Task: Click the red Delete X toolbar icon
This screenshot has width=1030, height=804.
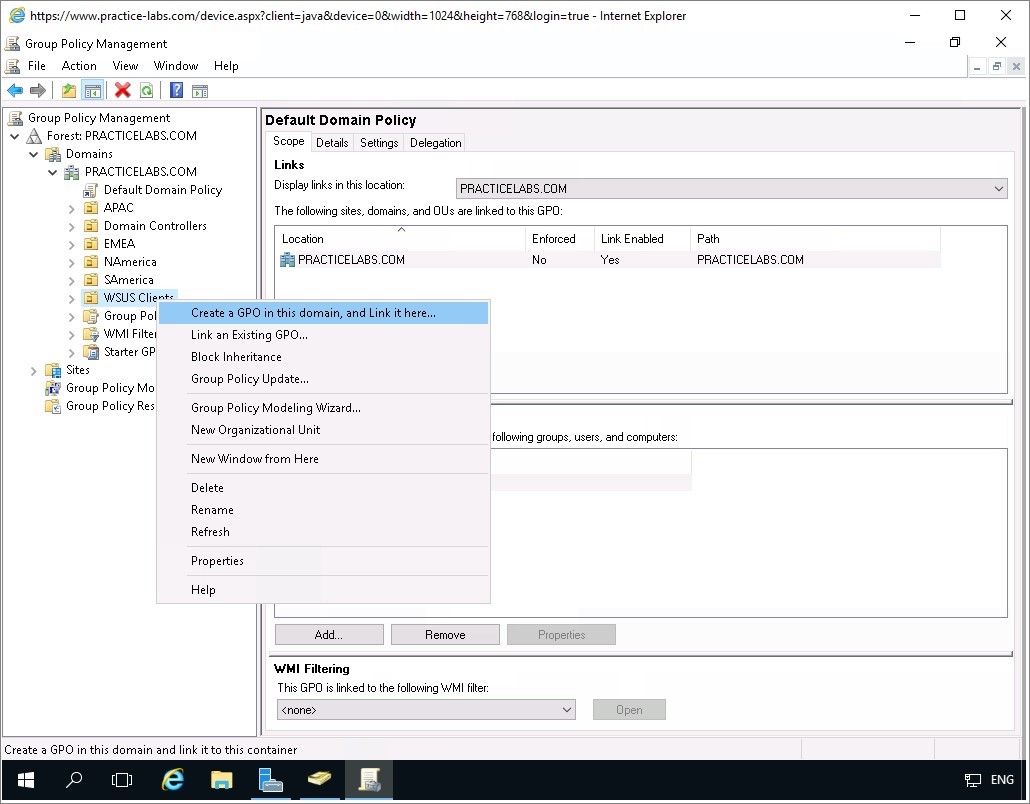Action: (123, 91)
